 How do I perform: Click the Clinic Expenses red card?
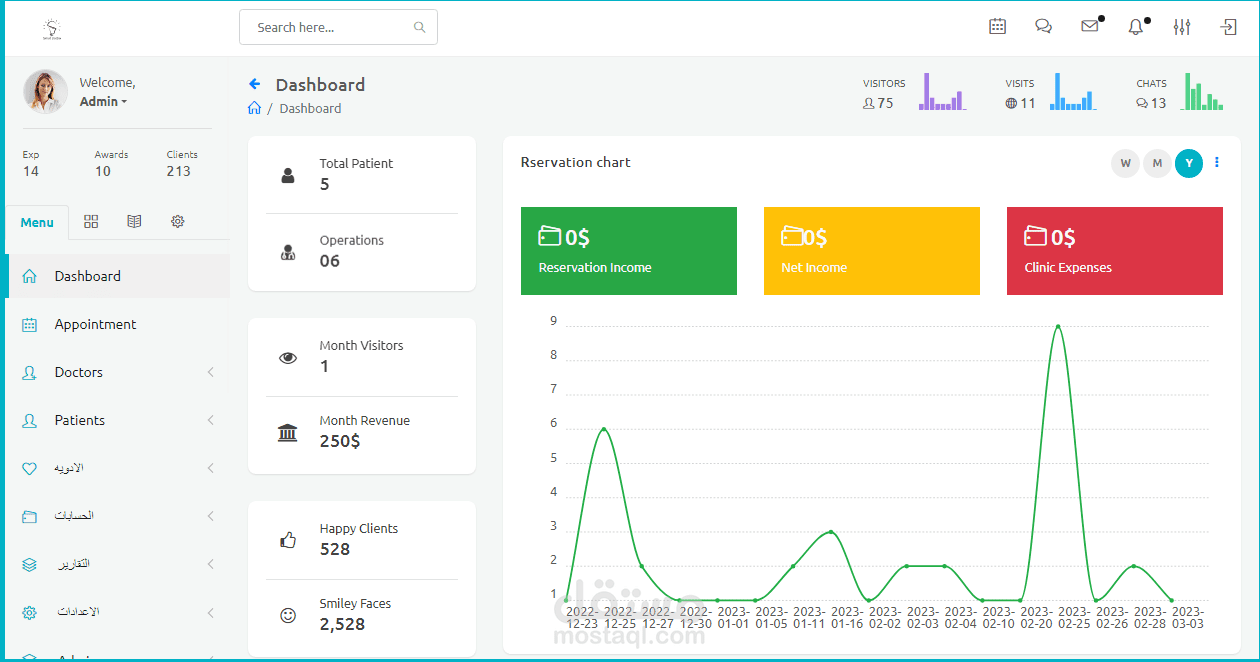pos(1115,251)
